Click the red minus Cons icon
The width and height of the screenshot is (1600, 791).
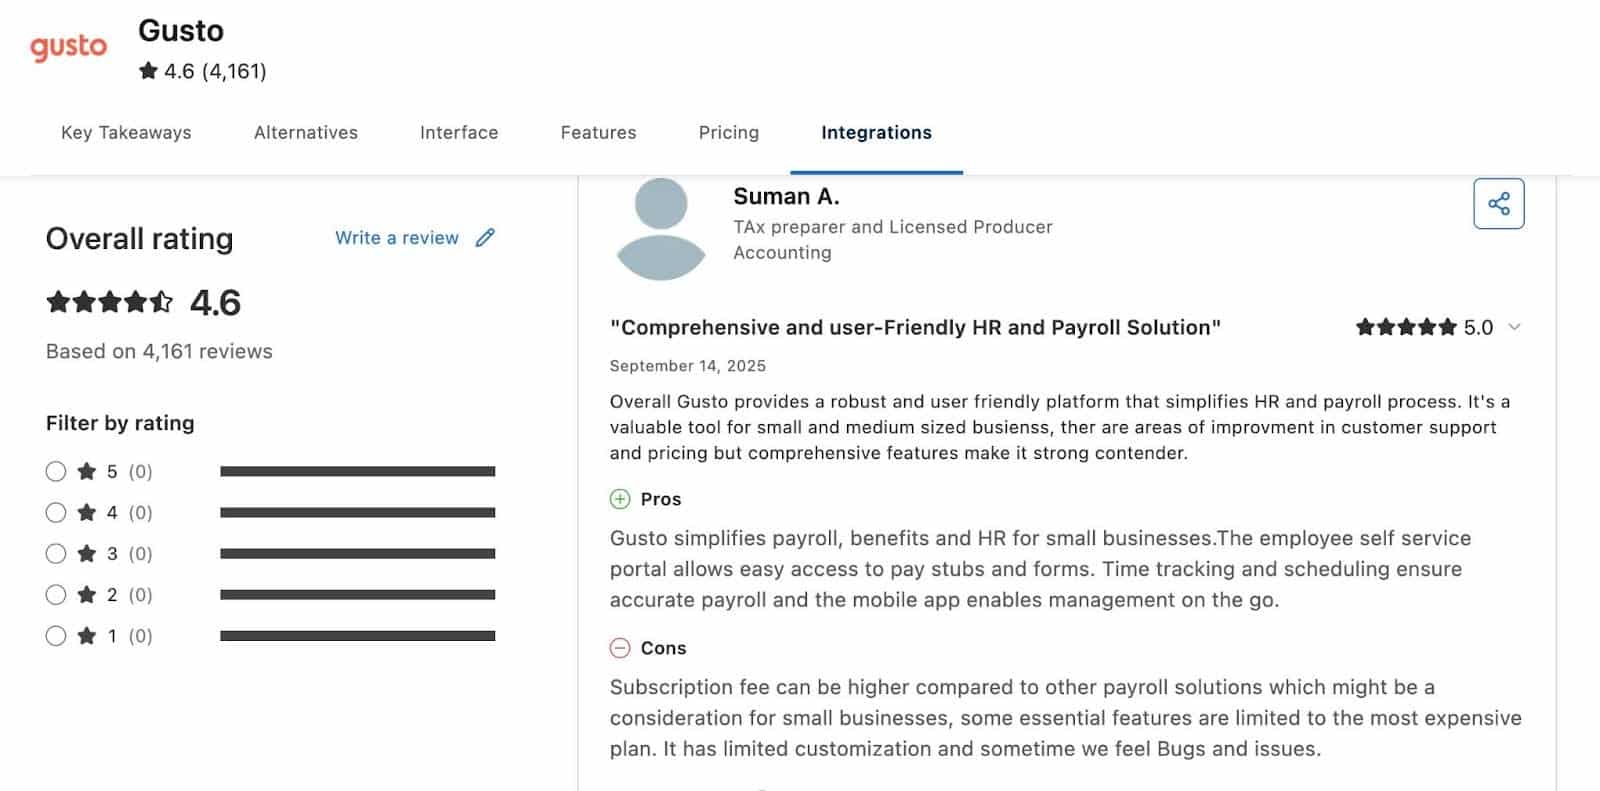[620, 648]
